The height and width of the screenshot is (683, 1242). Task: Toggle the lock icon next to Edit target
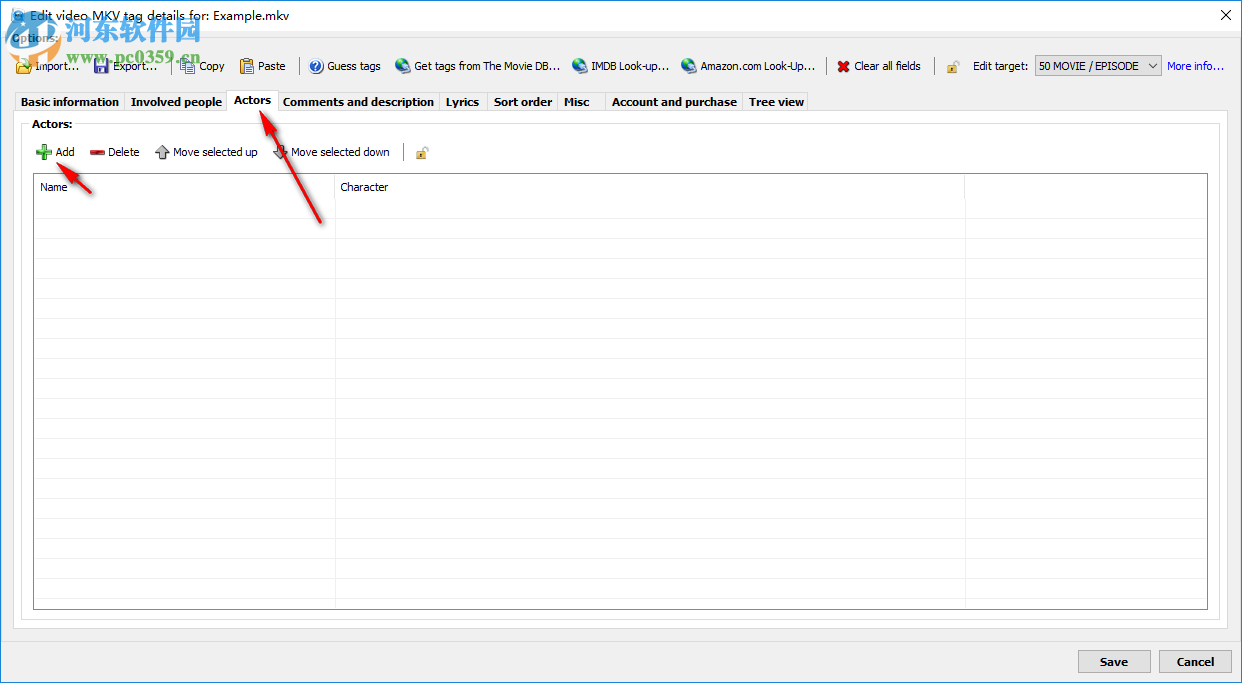952,66
